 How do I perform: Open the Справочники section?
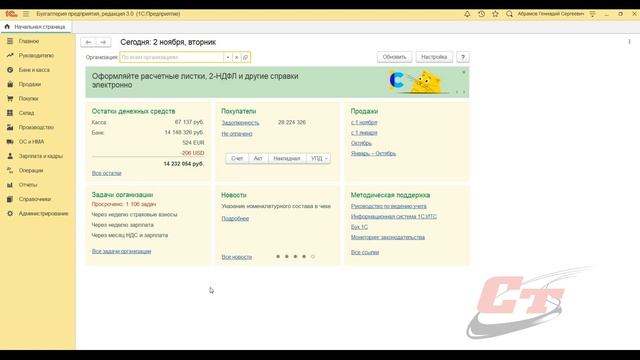point(35,199)
